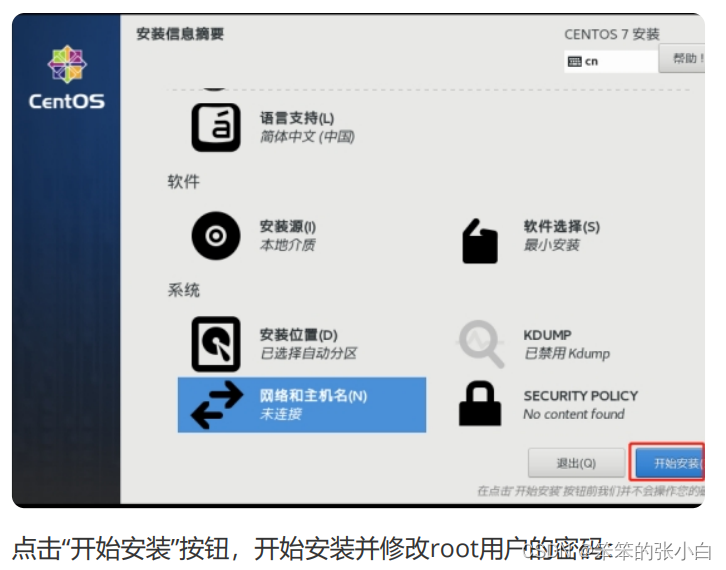Click the 开始安装 (Begin Installation) button
This screenshot has height=570, width=726.
(x=670, y=463)
